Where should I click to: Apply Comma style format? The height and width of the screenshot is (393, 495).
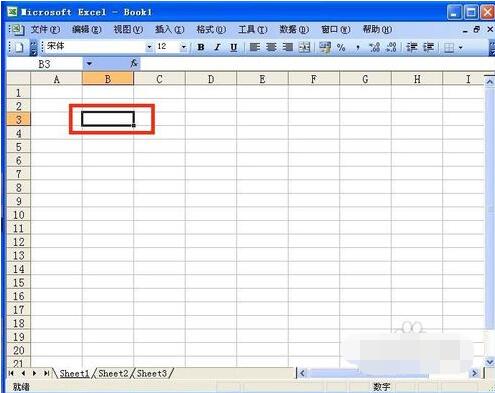pos(358,47)
